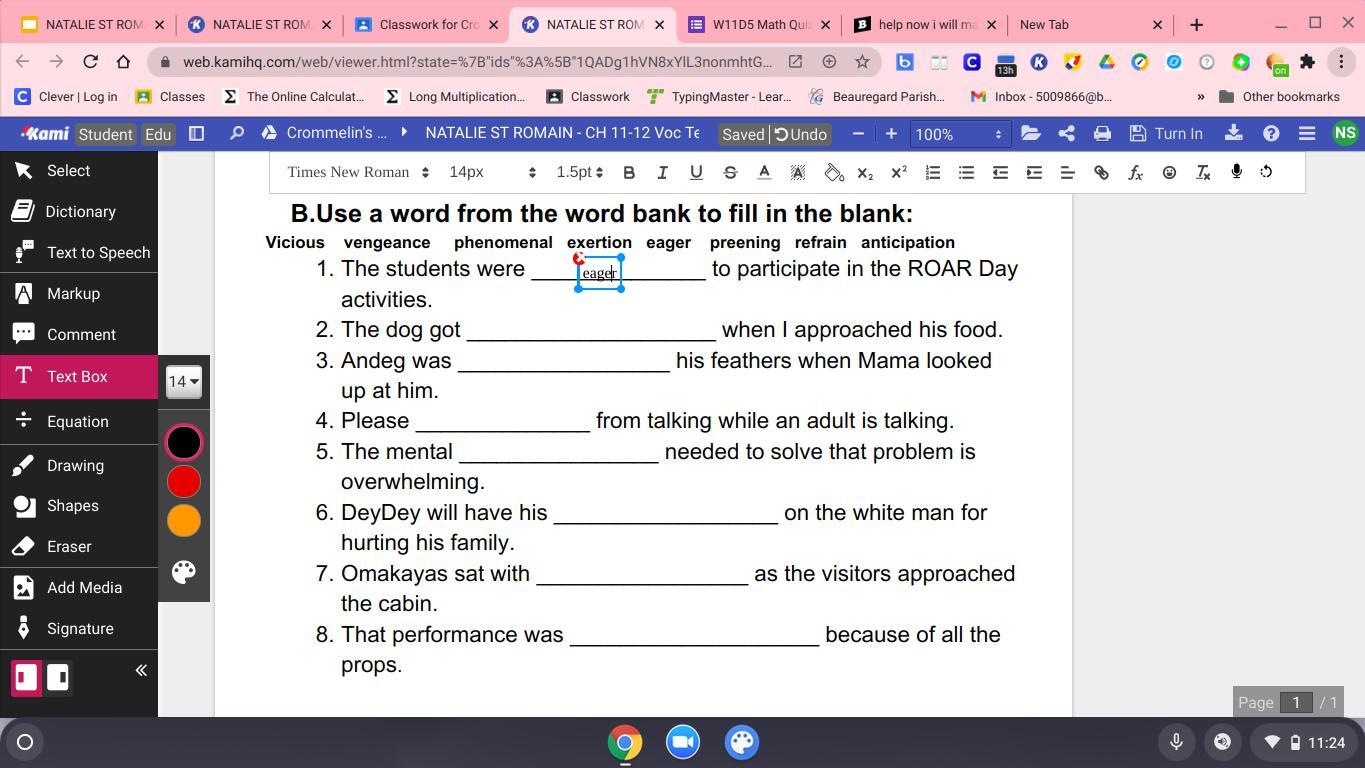This screenshot has height=768, width=1365.
Task: Start voice typing with the microphone
Action: (x=1237, y=172)
